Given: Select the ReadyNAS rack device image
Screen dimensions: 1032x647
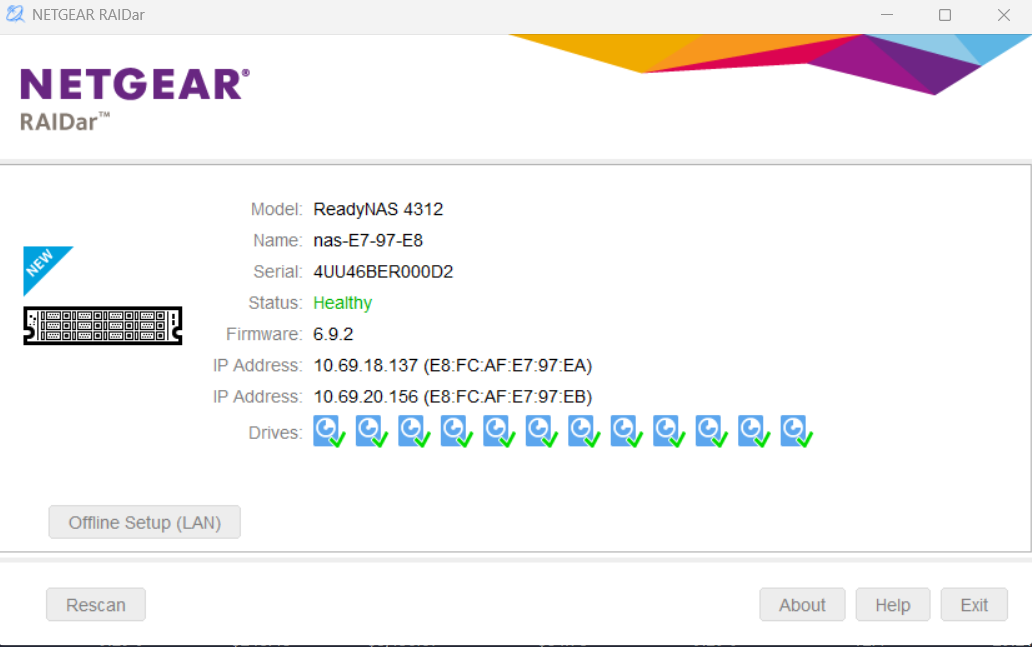Looking at the screenshot, I should [103, 325].
